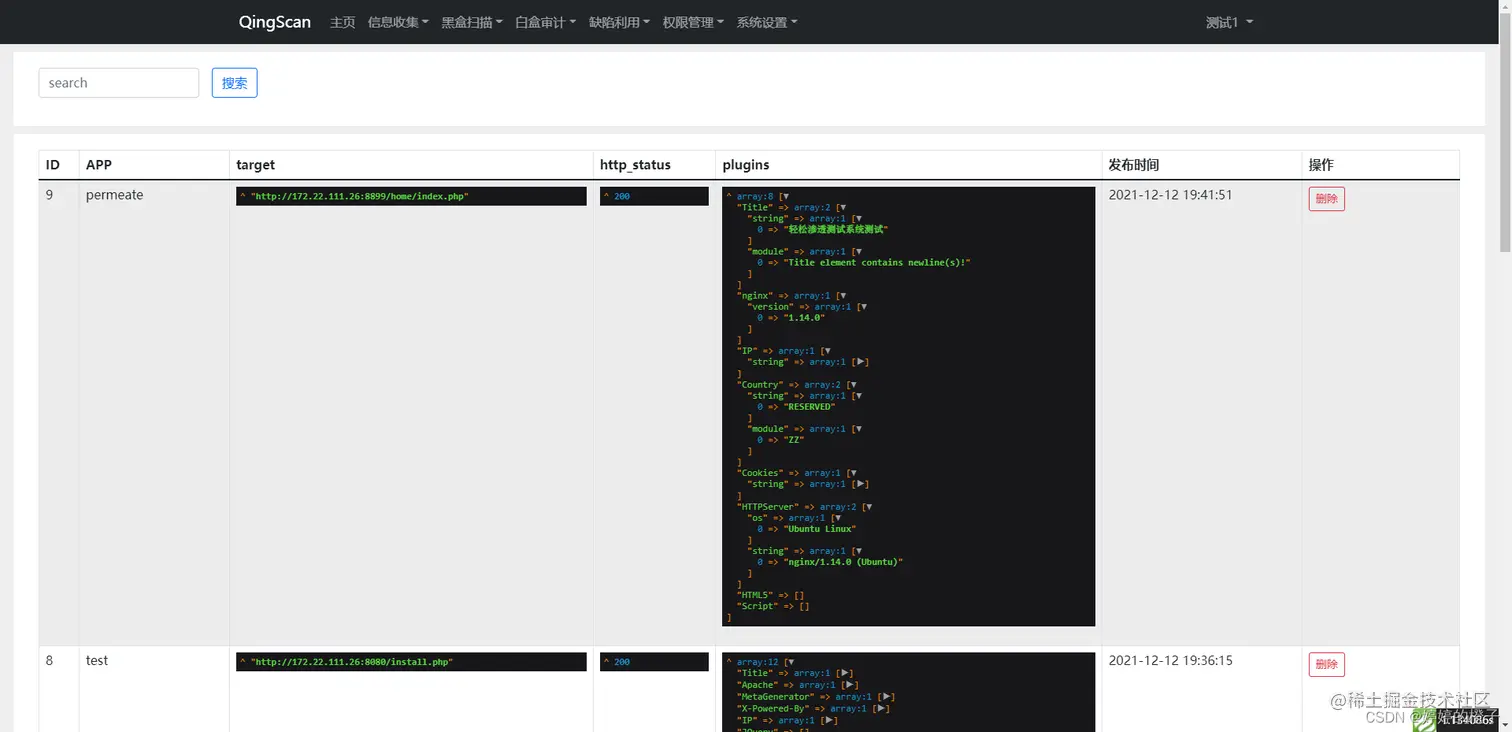Open the 系统设置 dropdown menu

pyautogui.click(x=767, y=22)
